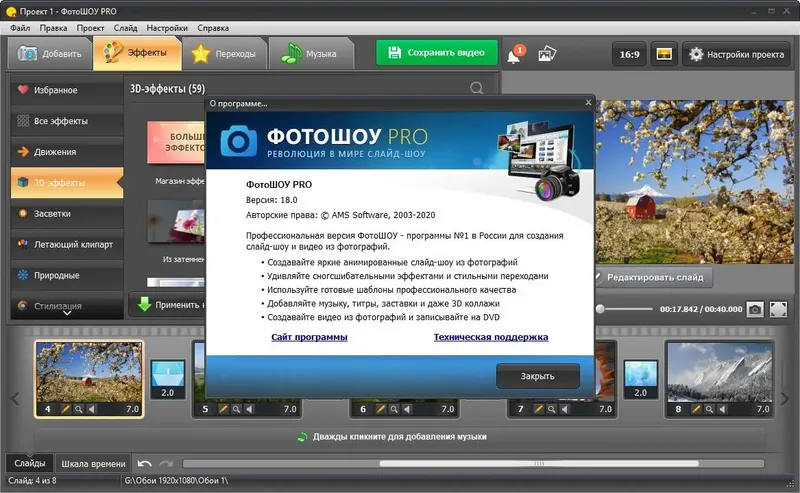Open the Сайт программы link
800x493 pixels.
coord(309,337)
